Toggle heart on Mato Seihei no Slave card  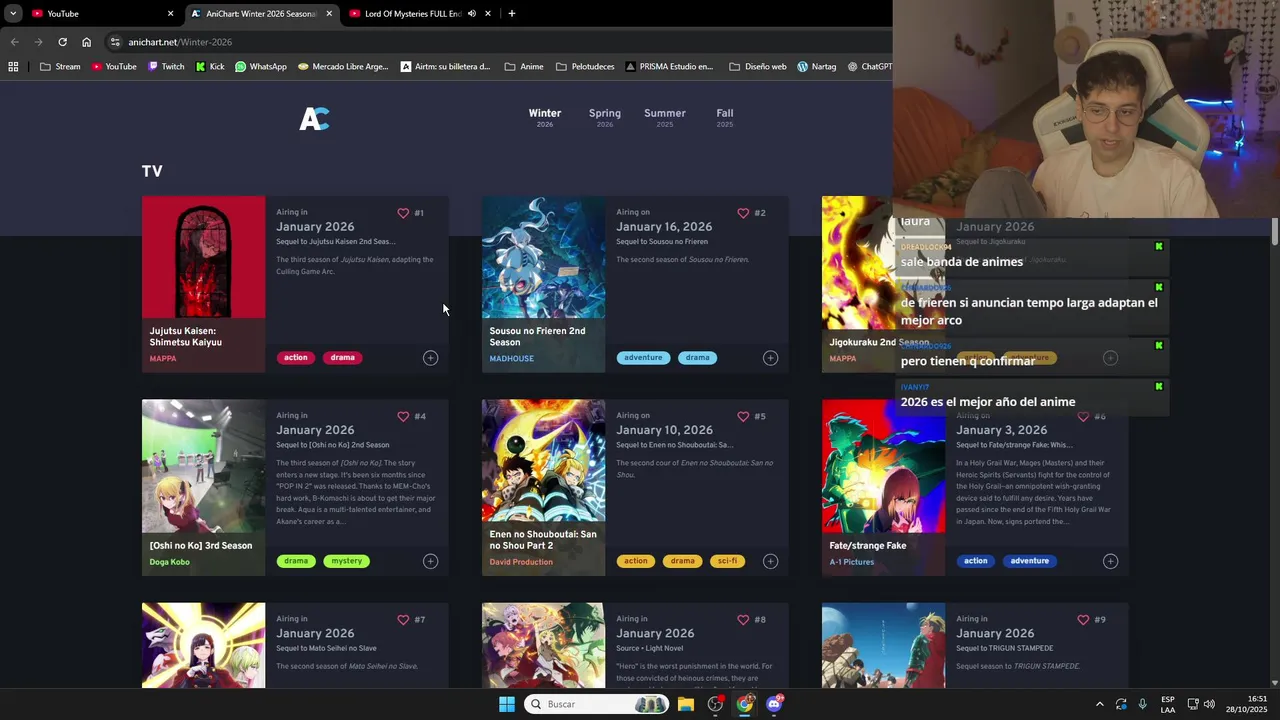coord(403,619)
